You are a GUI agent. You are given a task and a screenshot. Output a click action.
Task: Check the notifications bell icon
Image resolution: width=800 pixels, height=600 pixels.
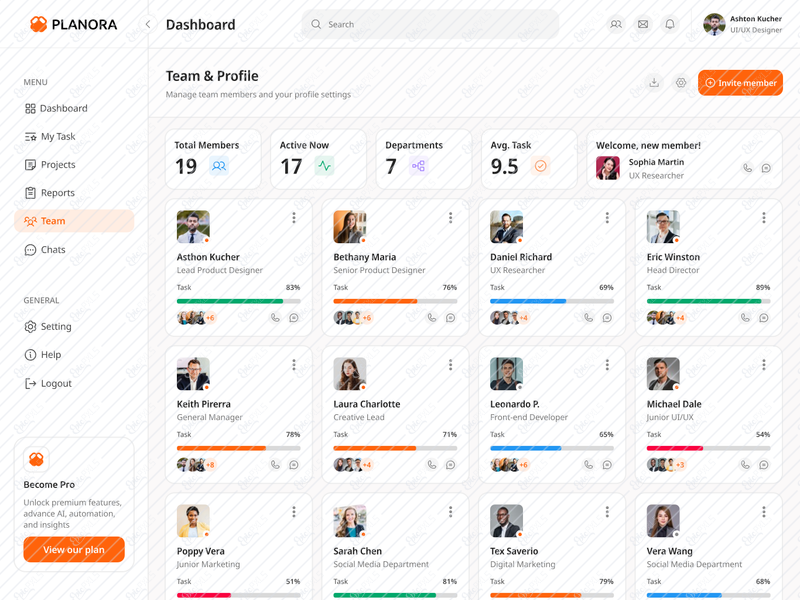(x=670, y=24)
